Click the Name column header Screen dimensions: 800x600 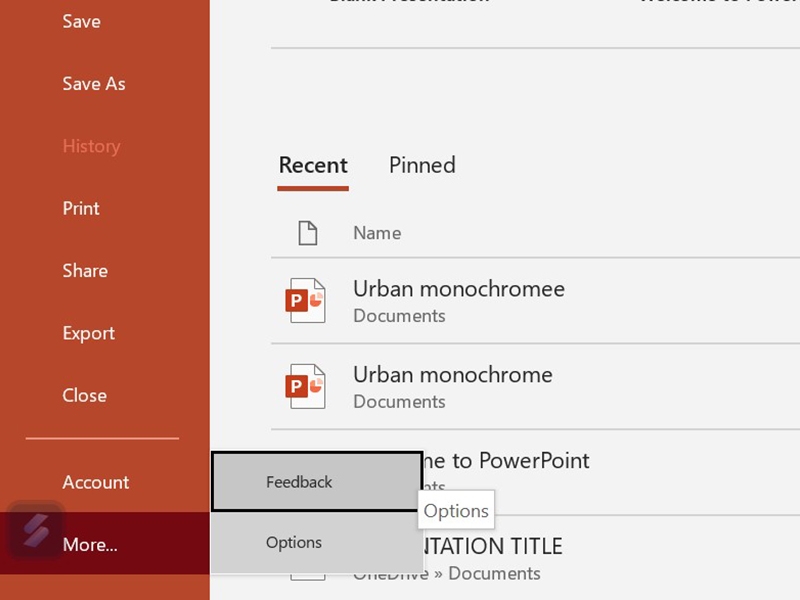[377, 233]
